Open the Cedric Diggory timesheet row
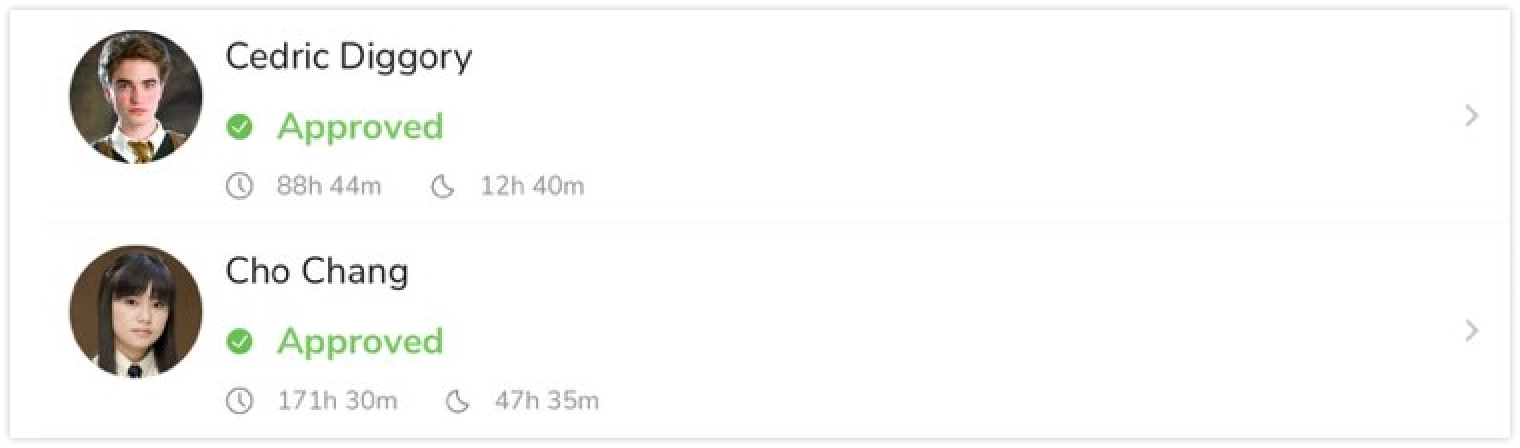 click(x=760, y=116)
